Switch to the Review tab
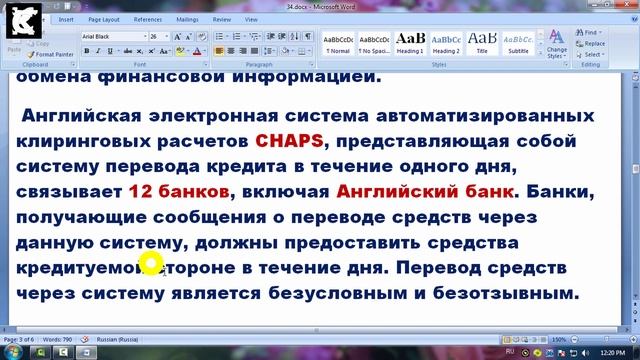The image size is (640, 360). [222, 20]
